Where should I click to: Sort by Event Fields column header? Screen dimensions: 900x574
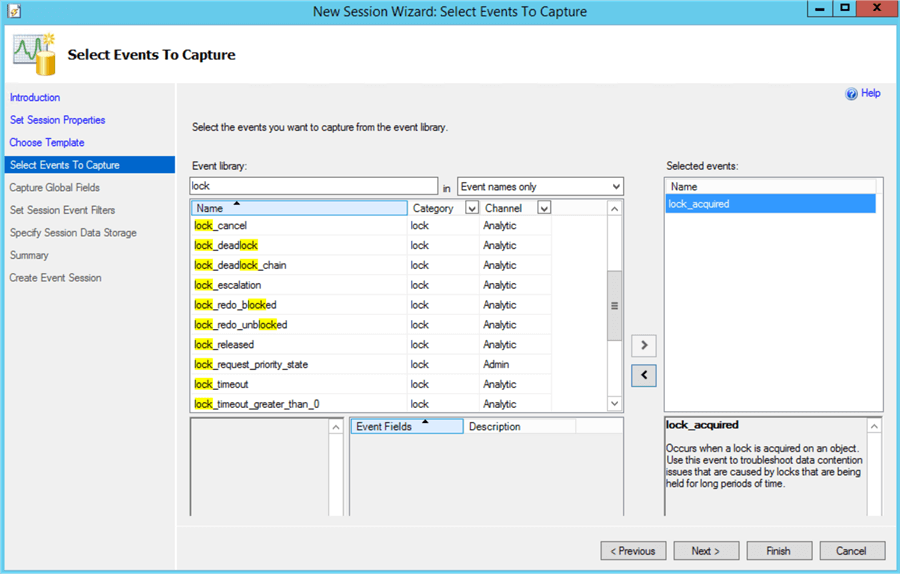coord(406,426)
